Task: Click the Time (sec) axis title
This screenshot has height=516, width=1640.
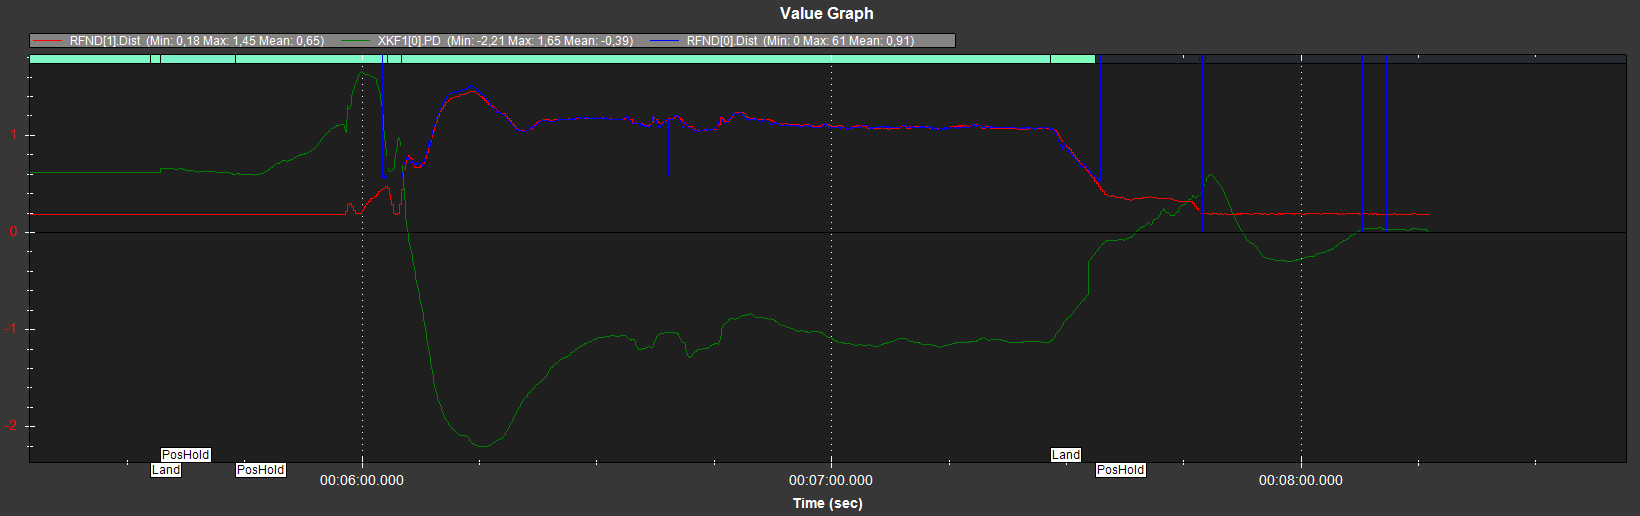Action: coord(827,503)
